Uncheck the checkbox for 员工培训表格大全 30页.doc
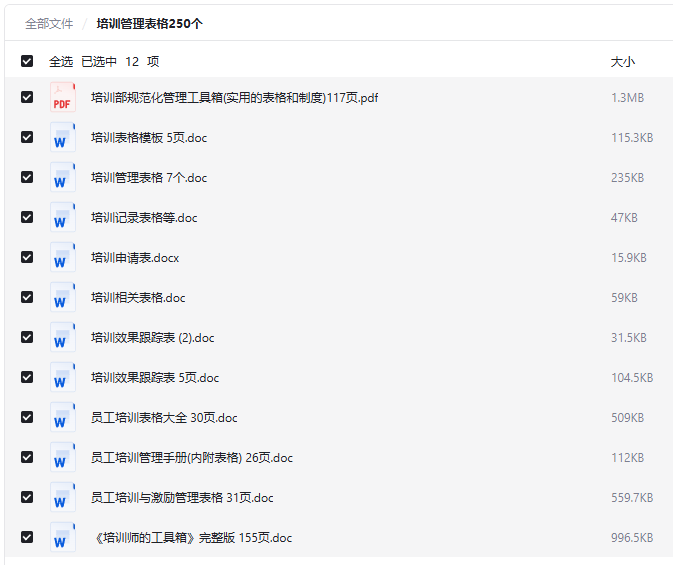This screenshot has height=565, width=673. [x=27, y=416]
